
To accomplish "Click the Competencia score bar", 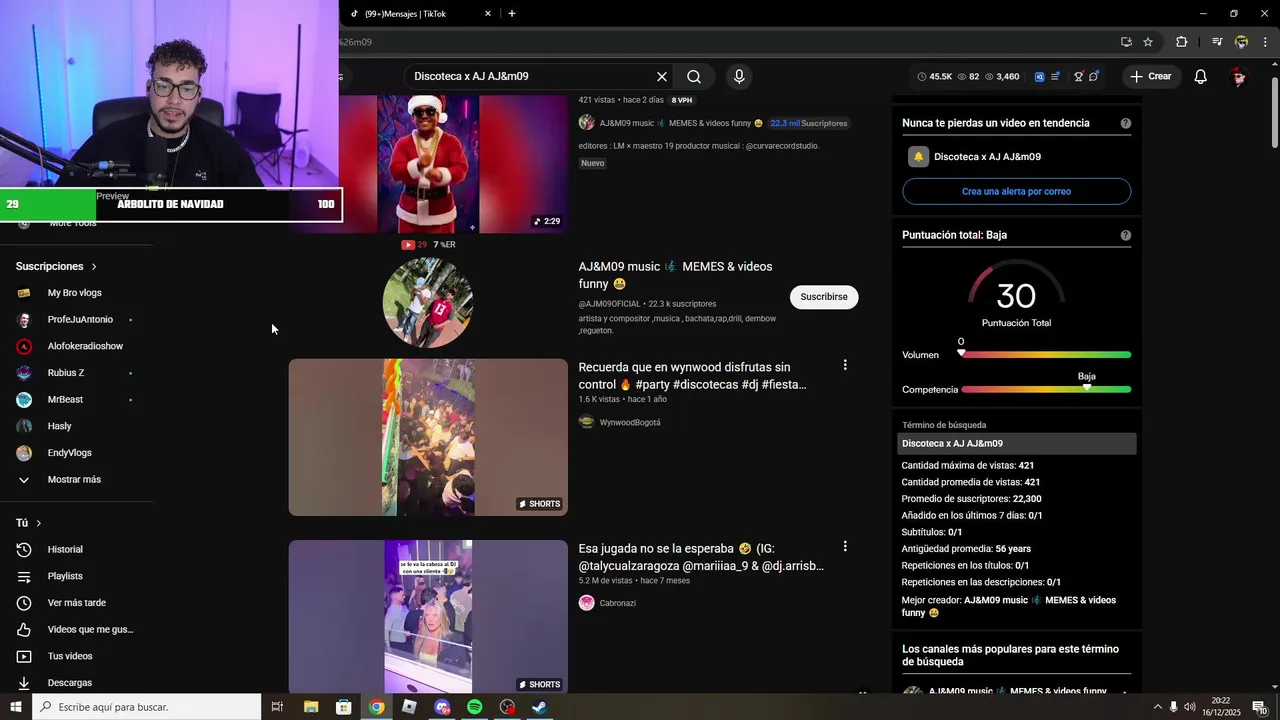I will click(x=1046, y=389).
